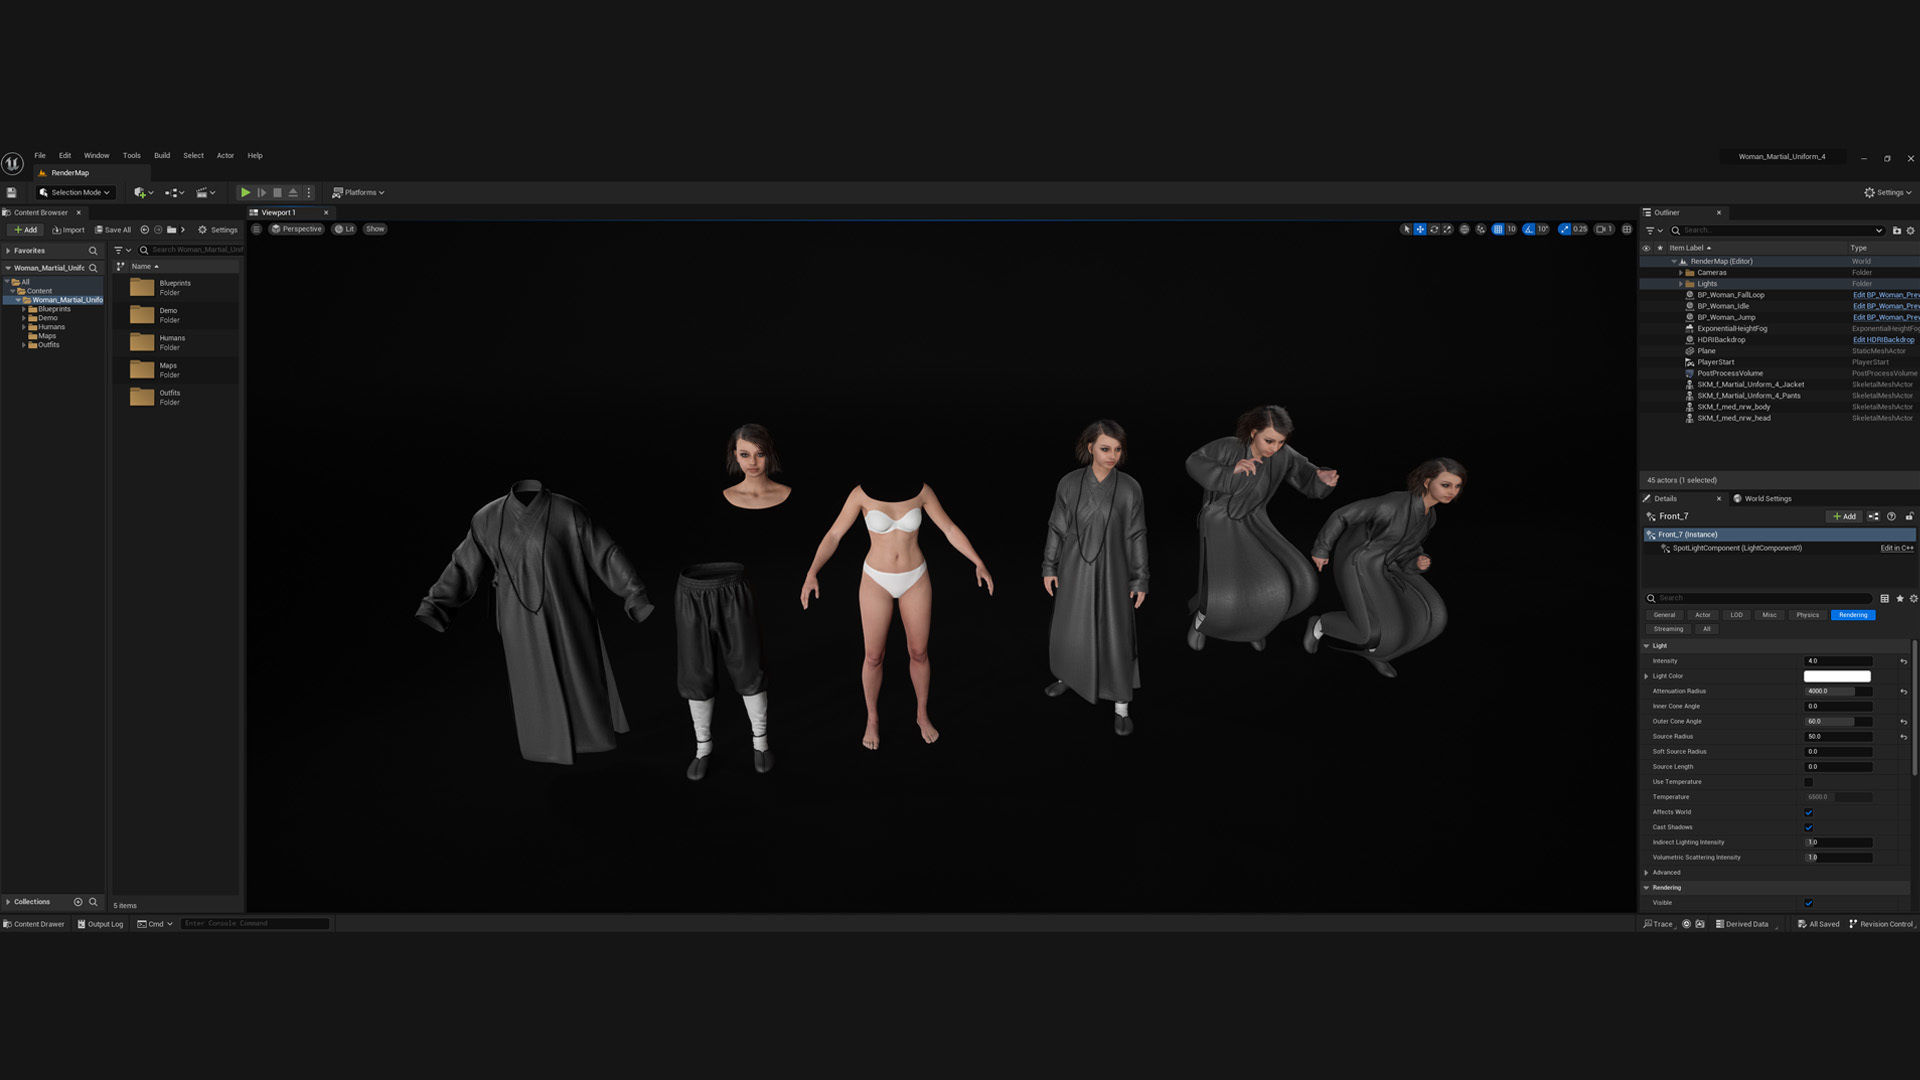Screen dimensions: 1920x1080
Task: Toggle viewport layout maximize icon
Action: (1627, 229)
